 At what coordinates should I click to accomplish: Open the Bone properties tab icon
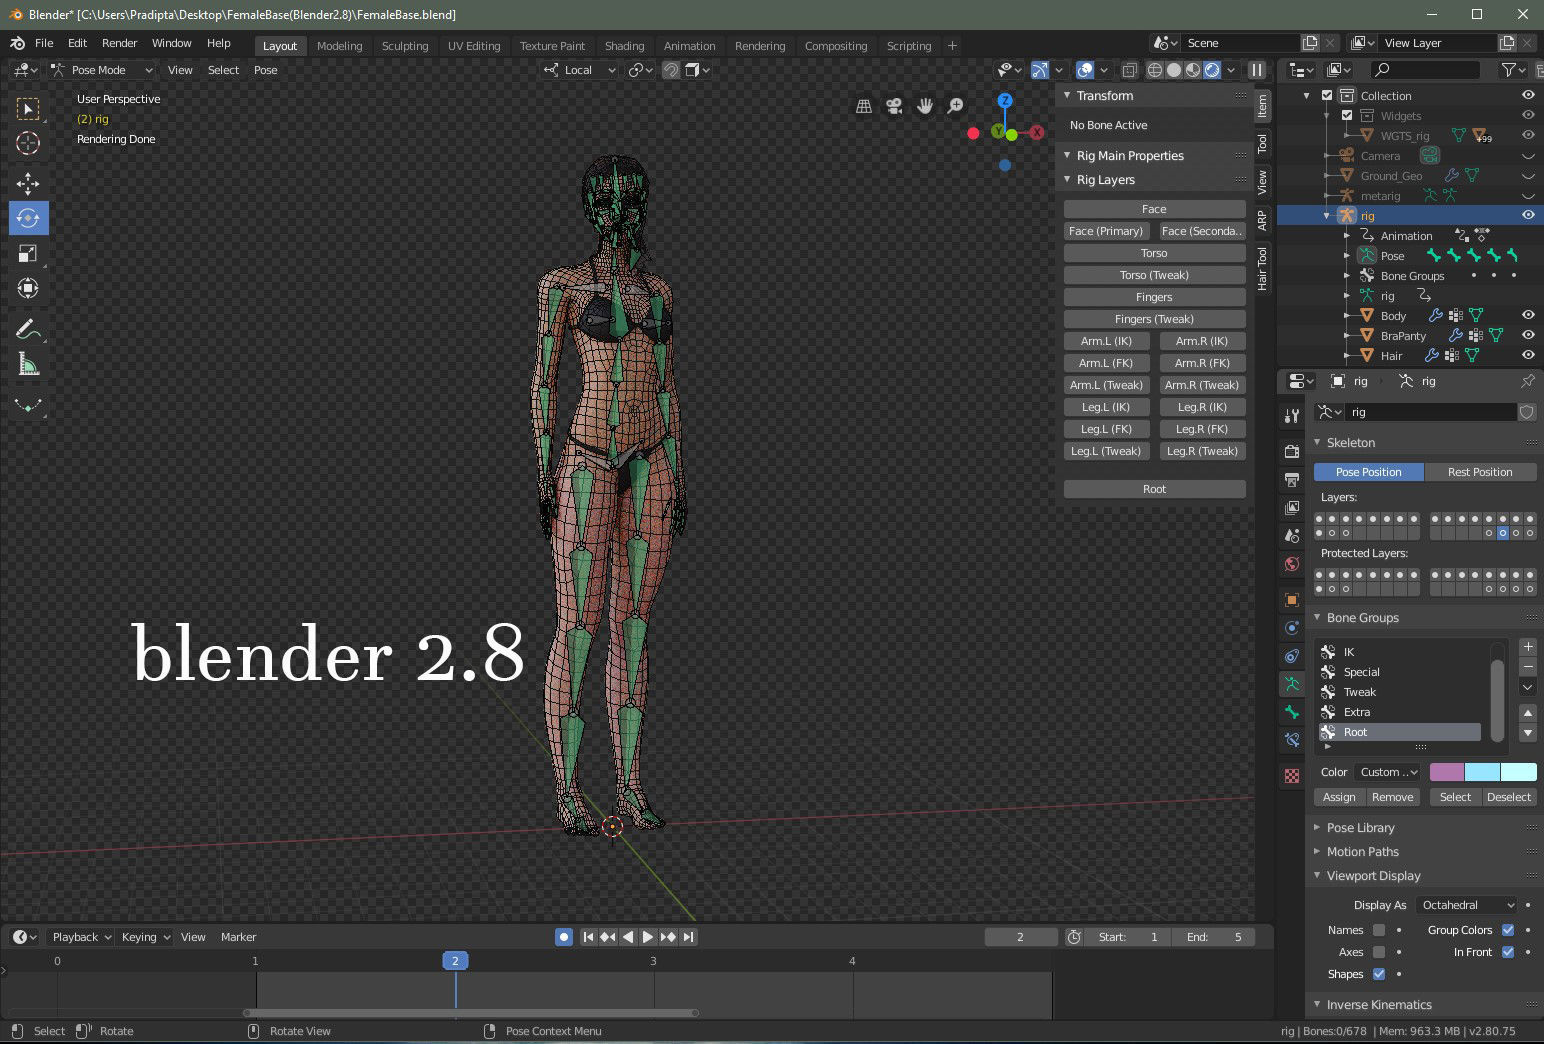click(x=1292, y=712)
